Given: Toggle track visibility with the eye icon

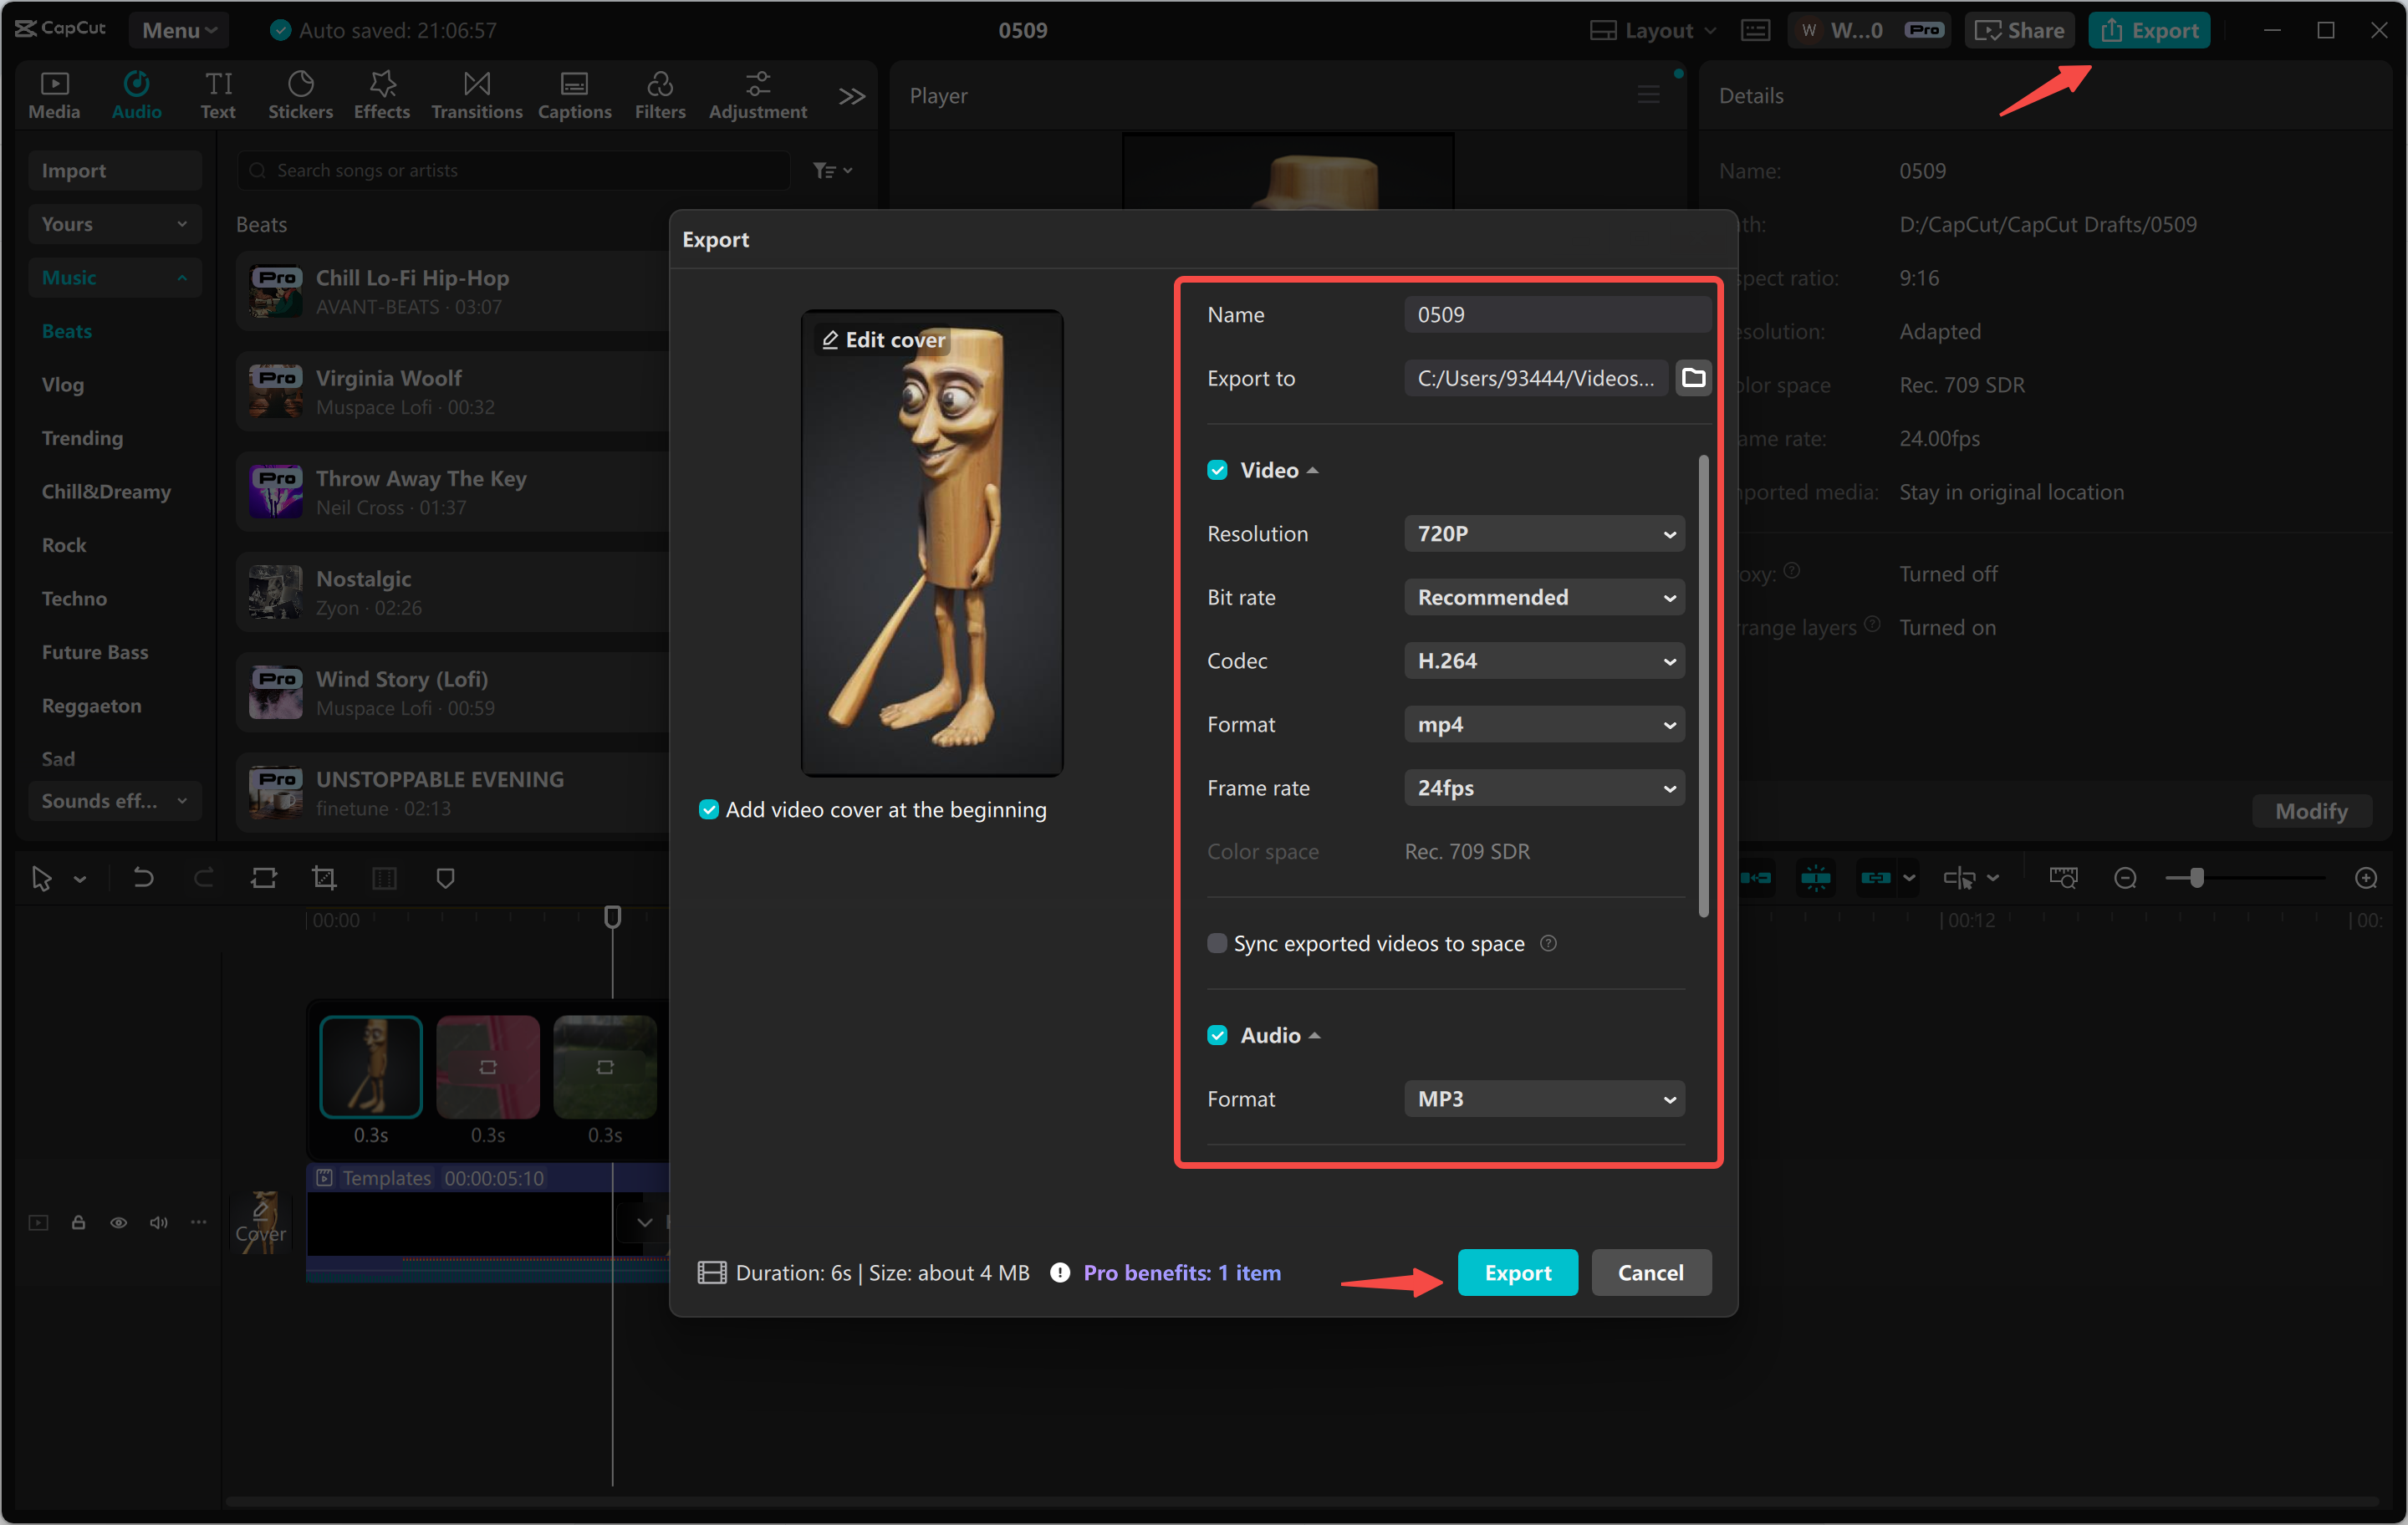Looking at the screenshot, I should pos(119,1222).
